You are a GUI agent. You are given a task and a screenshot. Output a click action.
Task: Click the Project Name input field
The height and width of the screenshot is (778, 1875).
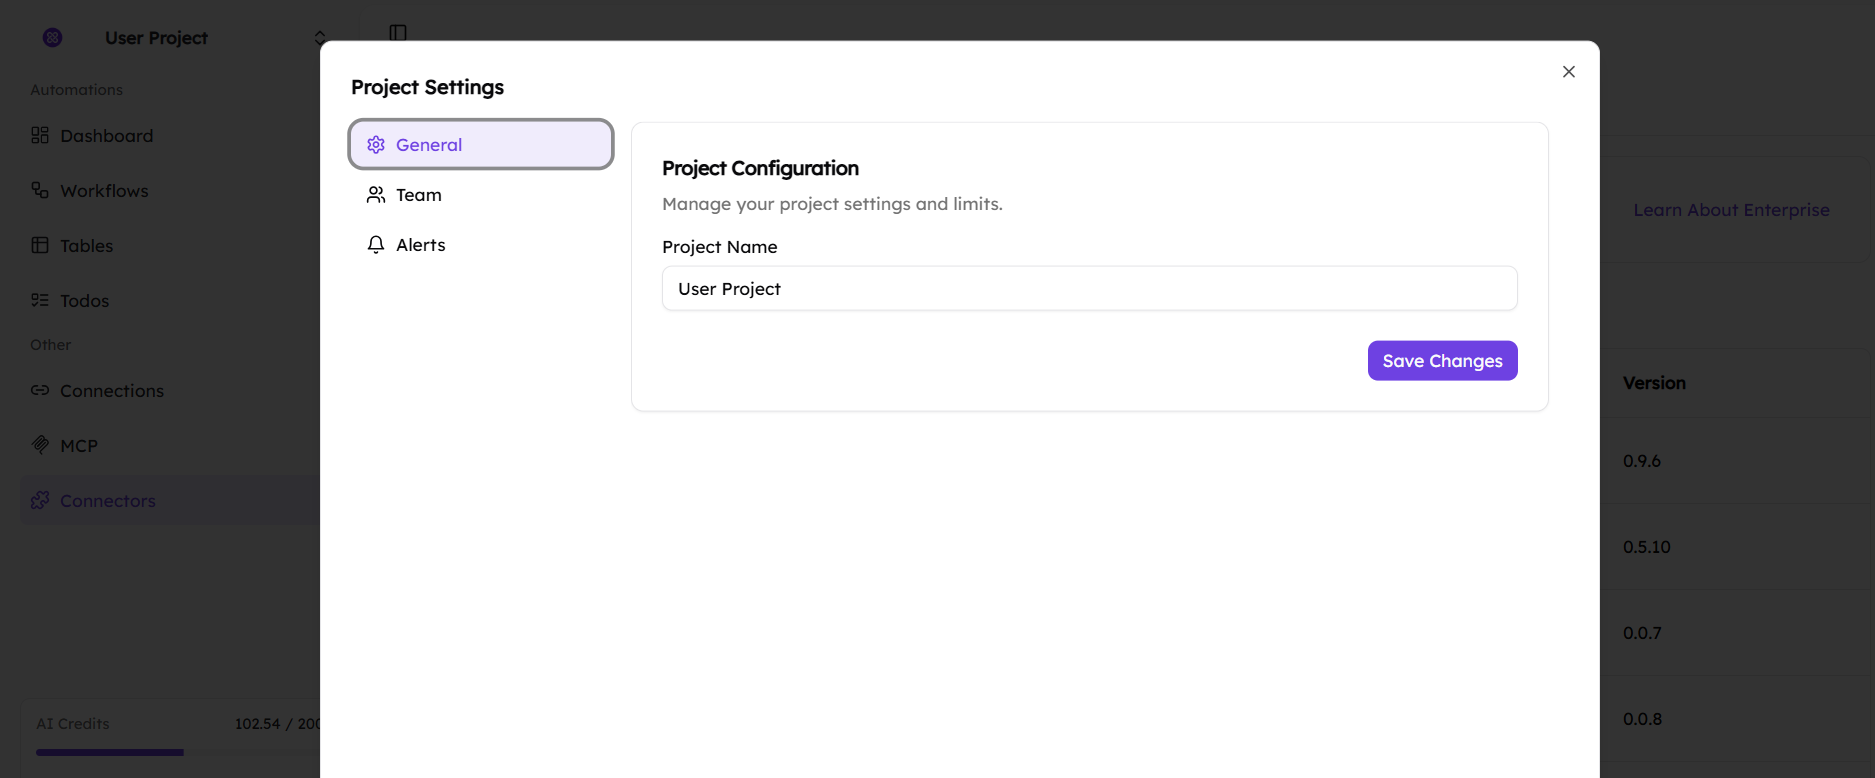[1089, 289]
